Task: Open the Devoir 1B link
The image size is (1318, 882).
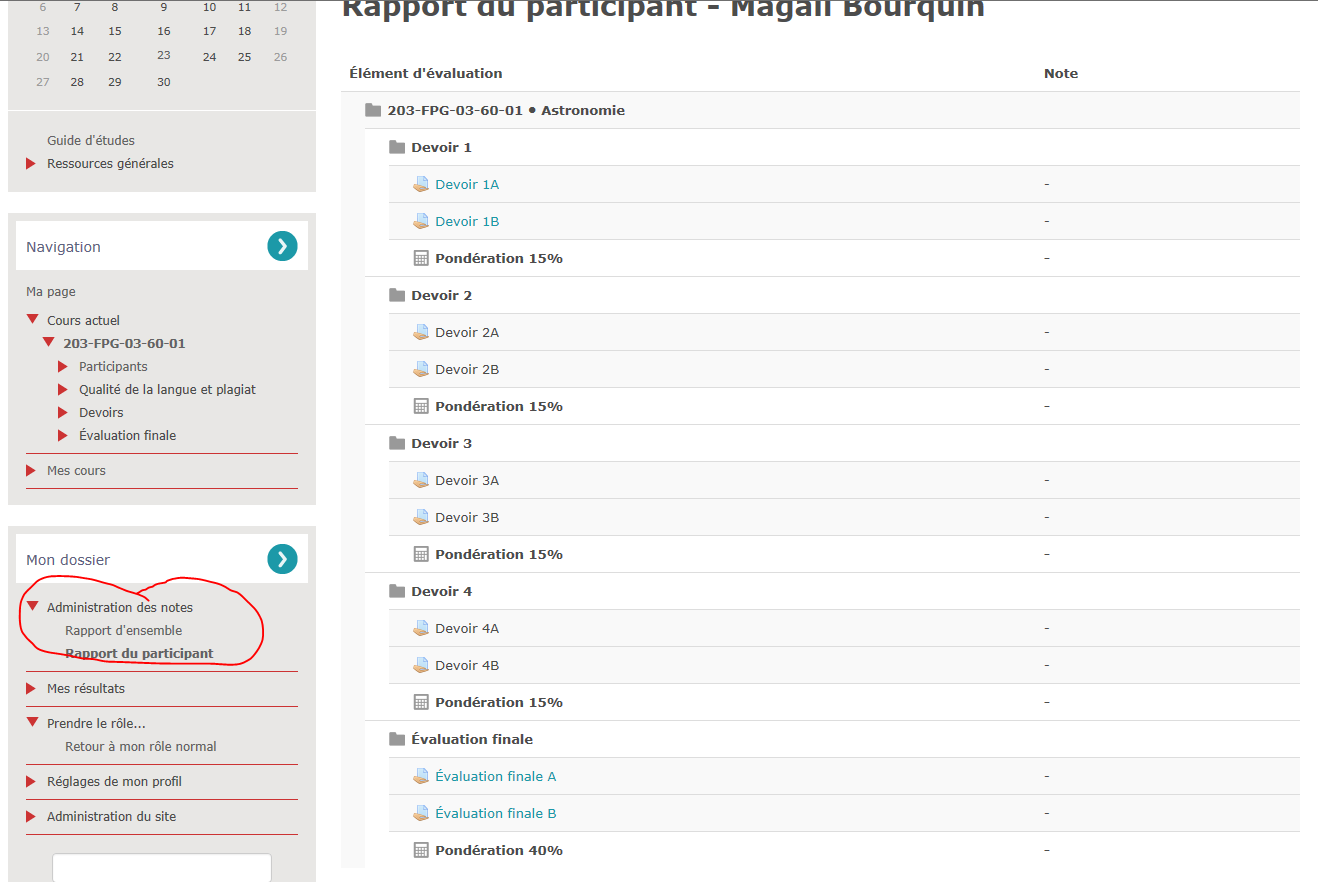Action: pos(467,222)
